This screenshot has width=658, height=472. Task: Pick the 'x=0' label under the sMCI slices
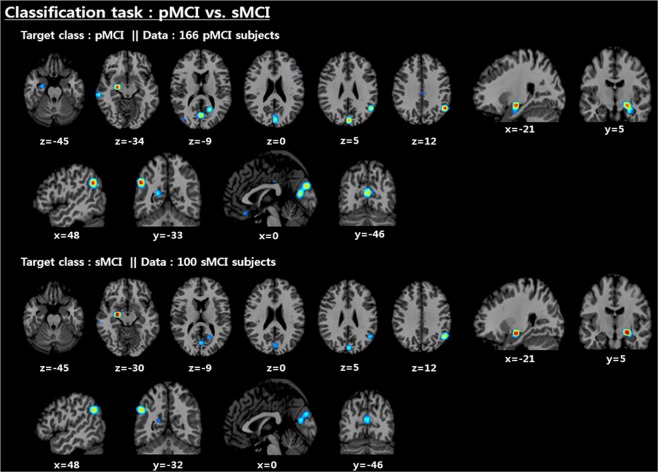coord(267,465)
